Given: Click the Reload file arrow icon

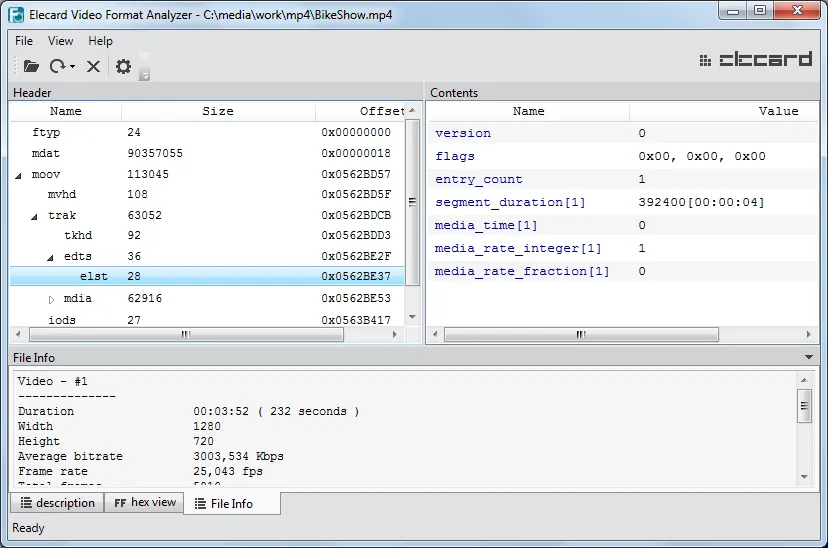Looking at the screenshot, I should coord(58,66).
